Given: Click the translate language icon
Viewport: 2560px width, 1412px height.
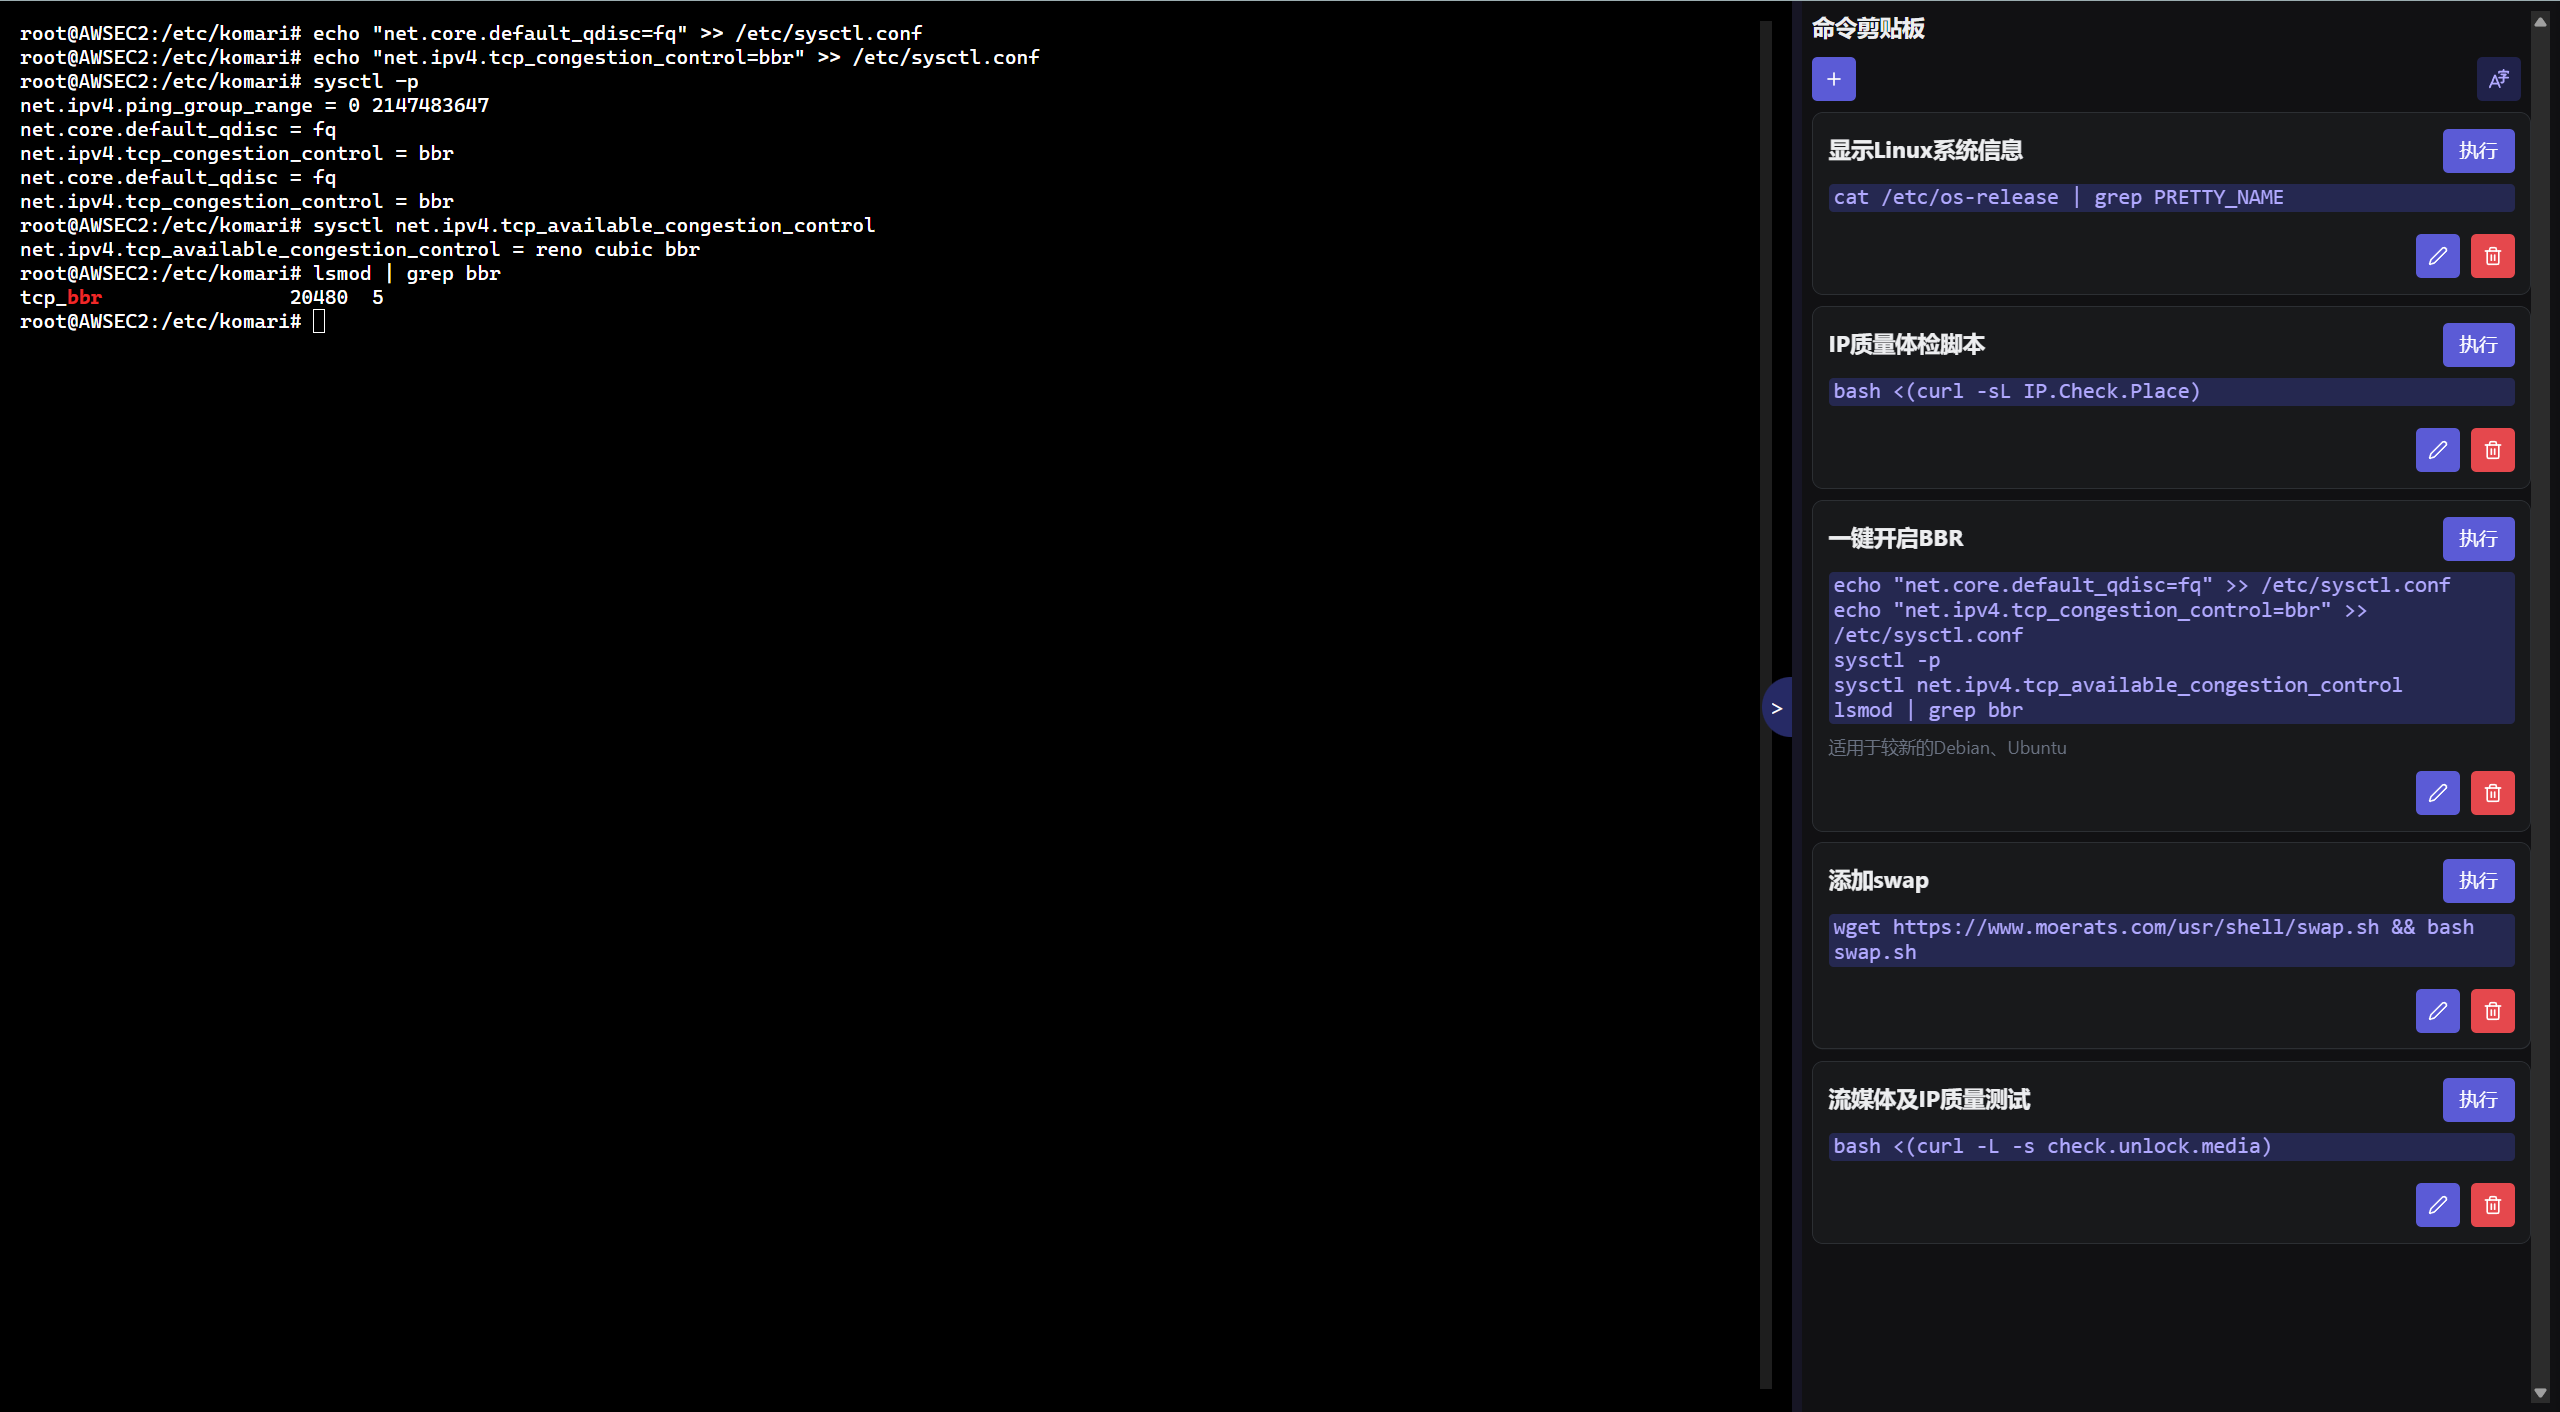Looking at the screenshot, I should point(2498,79).
